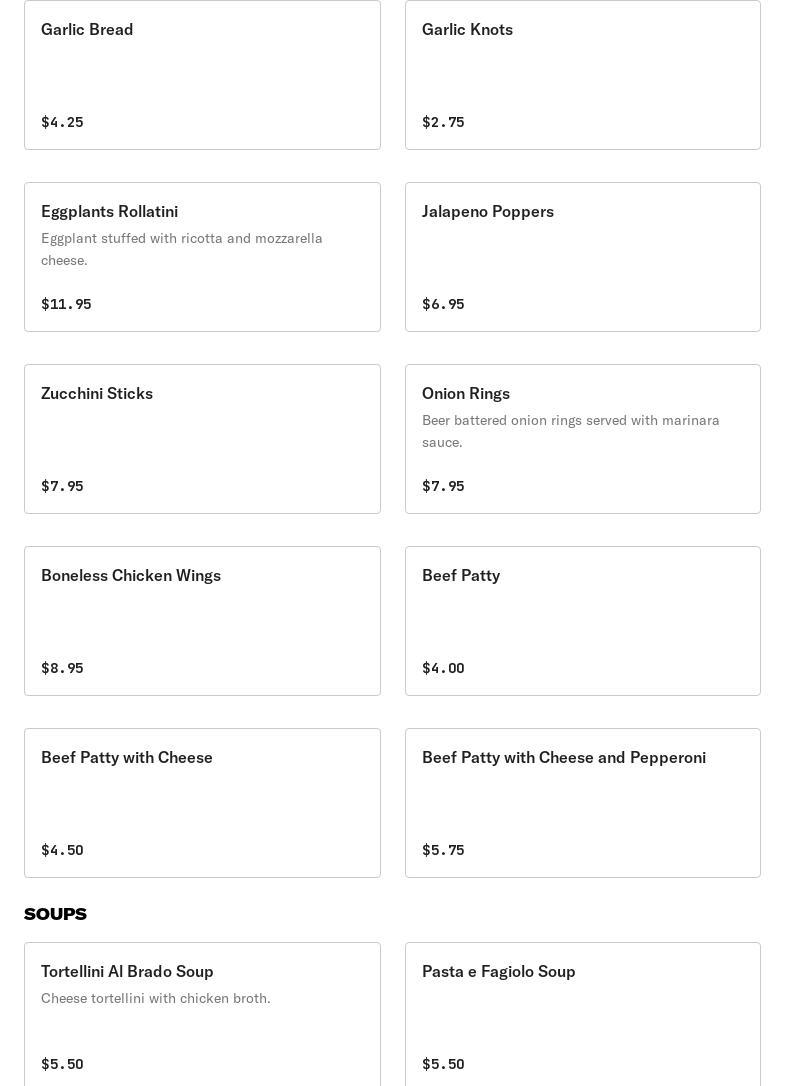This screenshot has width=785, height=1086.
Task: Click the Eggplants Rollatini item title
Action: (110, 211)
